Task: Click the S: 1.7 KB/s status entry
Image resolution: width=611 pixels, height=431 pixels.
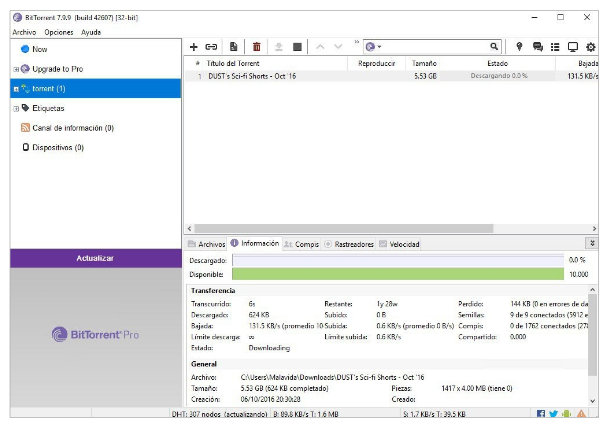Action: (434, 414)
